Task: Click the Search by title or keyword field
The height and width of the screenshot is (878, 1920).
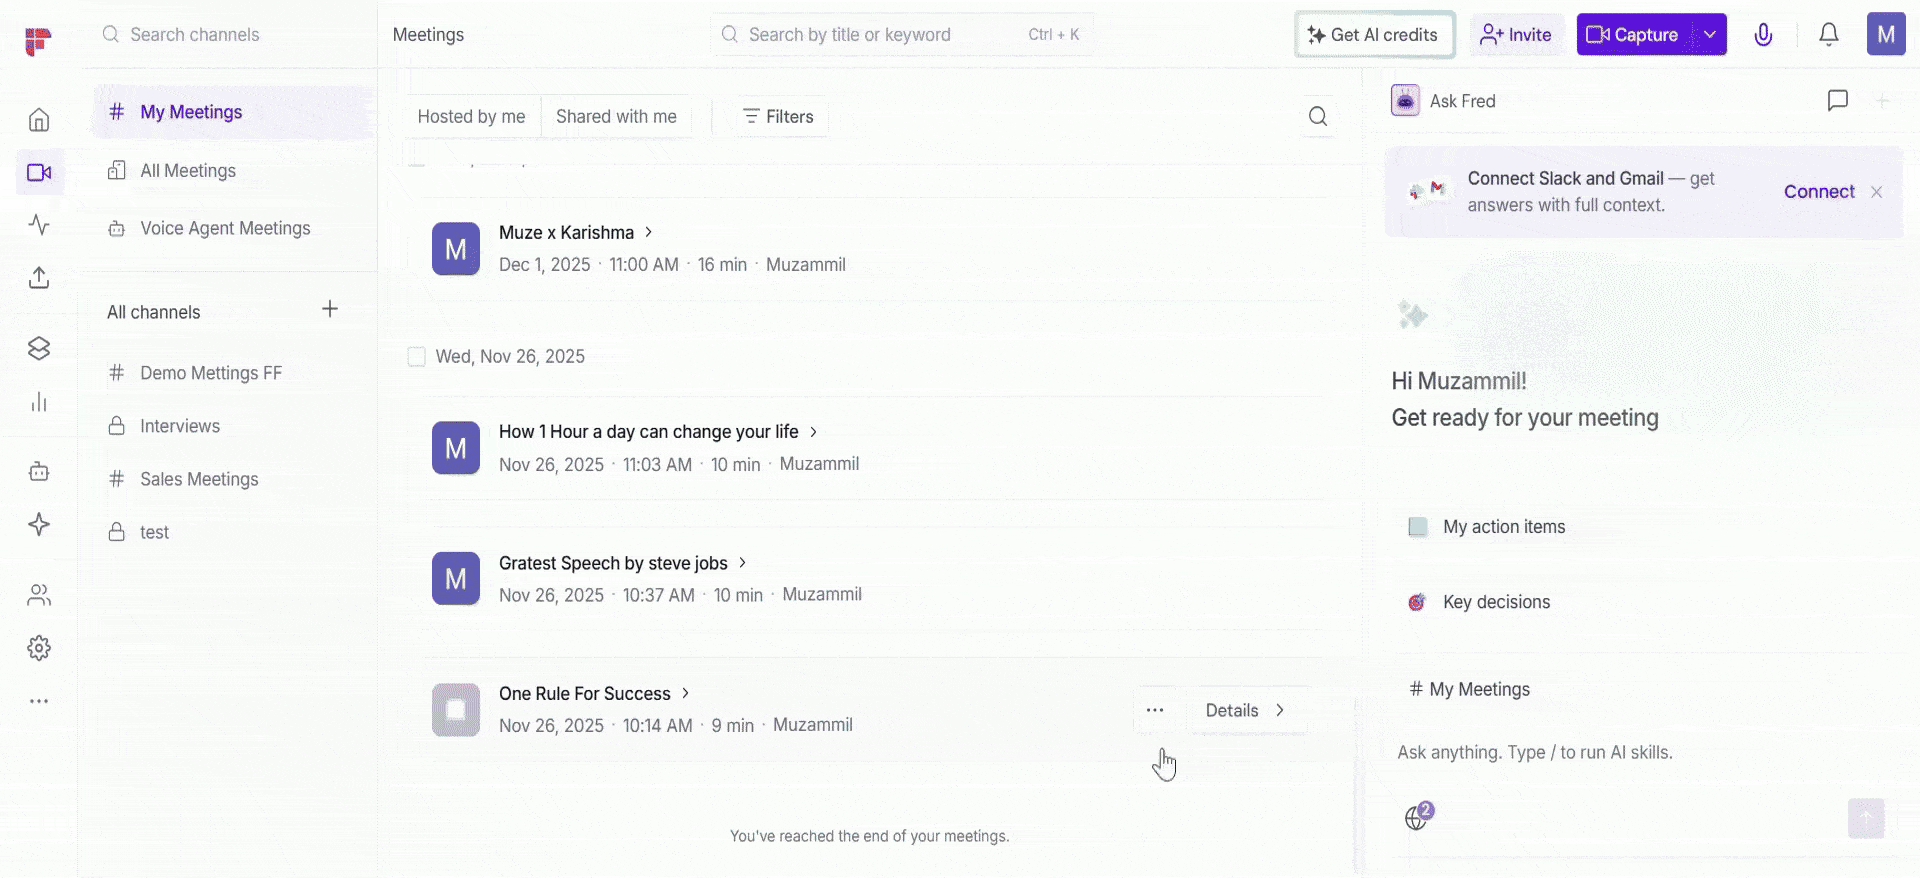Action: click(x=901, y=35)
